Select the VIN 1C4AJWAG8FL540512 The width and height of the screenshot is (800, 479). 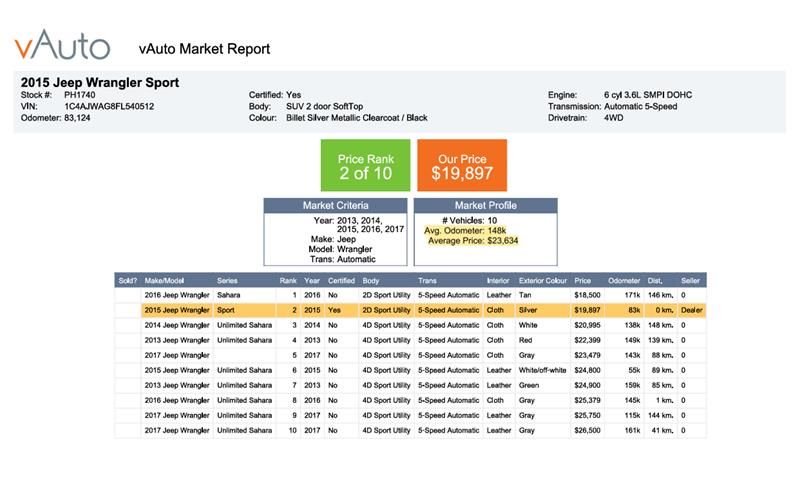pos(109,107)
